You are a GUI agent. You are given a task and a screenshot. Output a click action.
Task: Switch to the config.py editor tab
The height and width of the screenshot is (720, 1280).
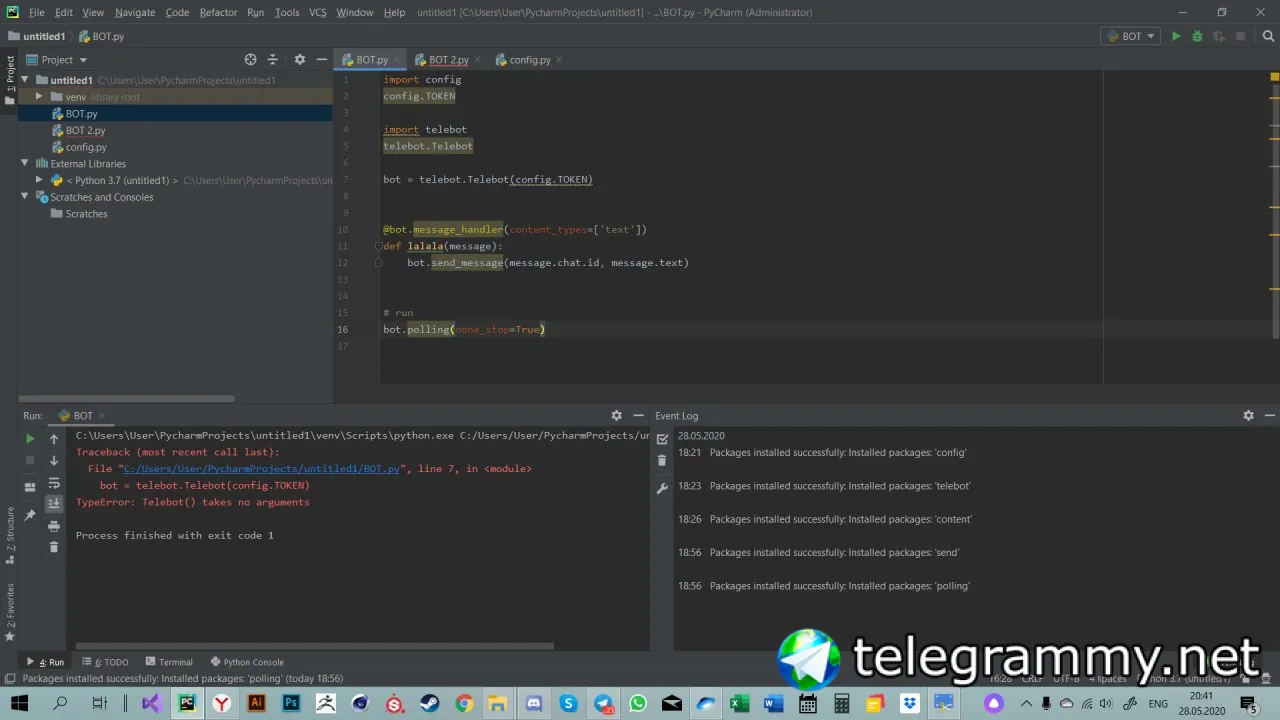(x=529, y=60)
